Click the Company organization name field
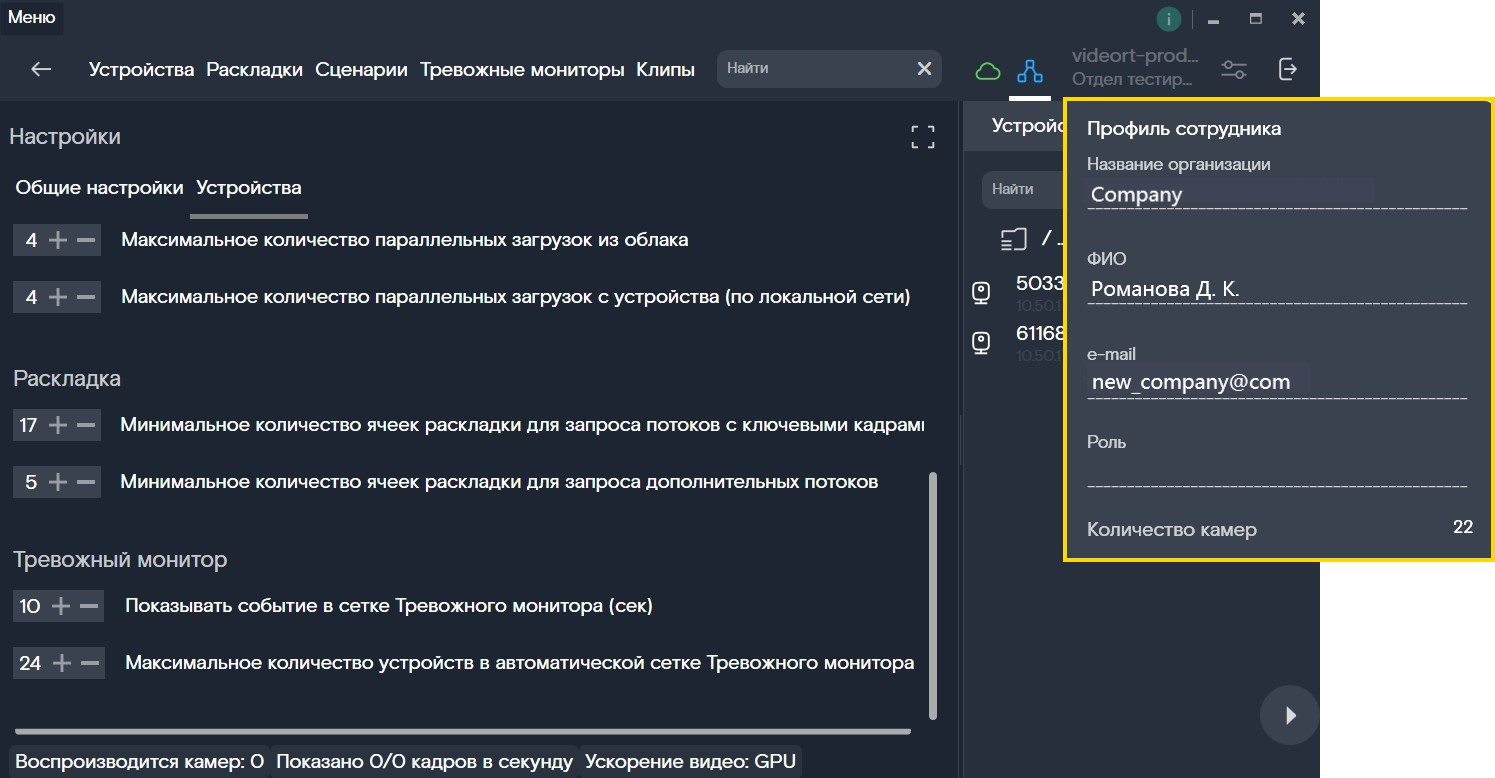Image resolution: width=1495 pixels, height=778 pixels. pos(1277,194)
